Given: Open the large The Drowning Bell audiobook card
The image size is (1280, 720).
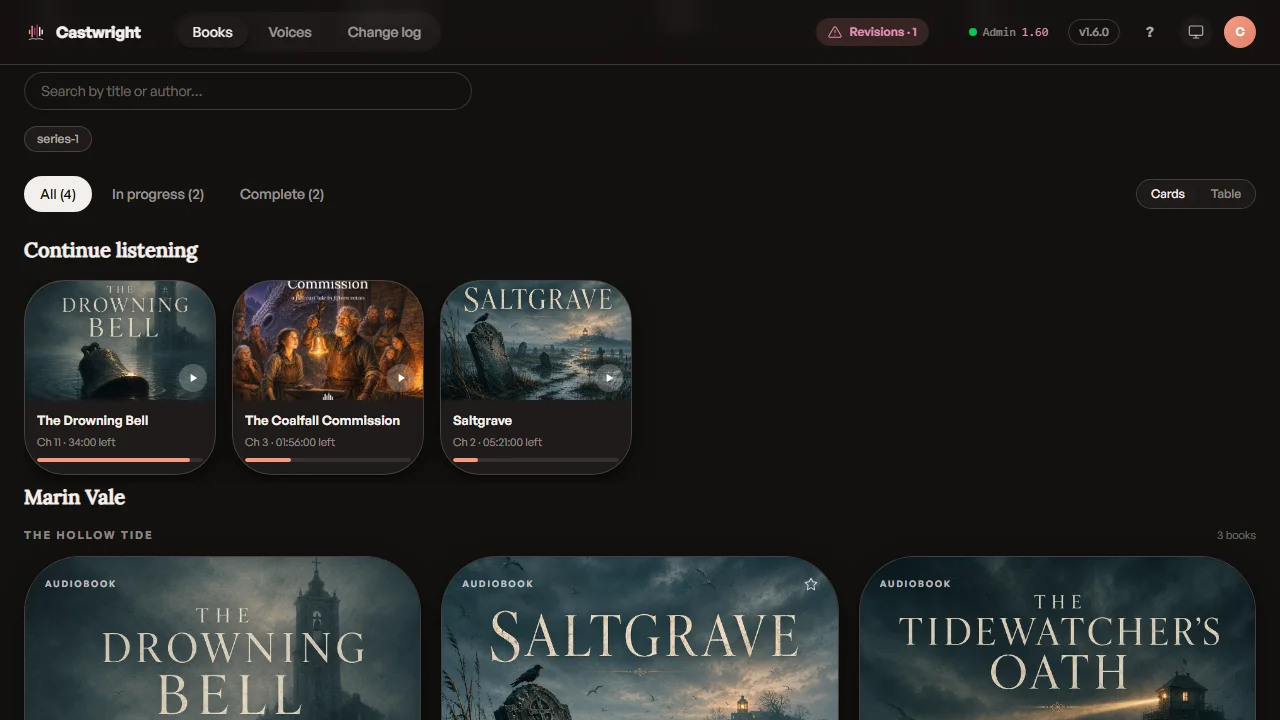Looking at the screenshot, I should pyautogui.click(x=222, y=638).
